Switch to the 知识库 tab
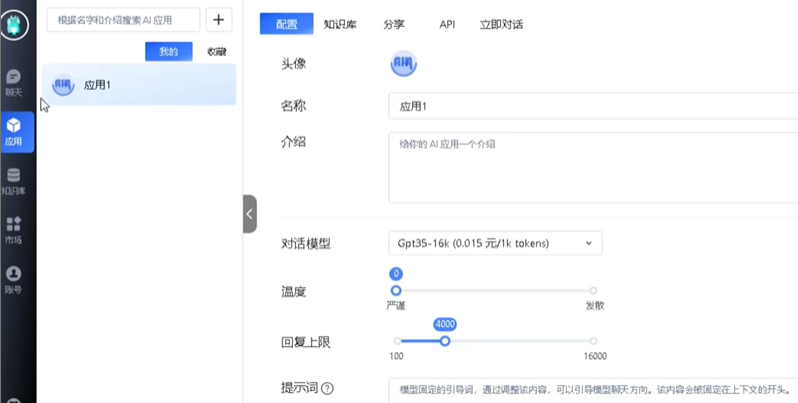The image size is (798, 403). [340, 23]
